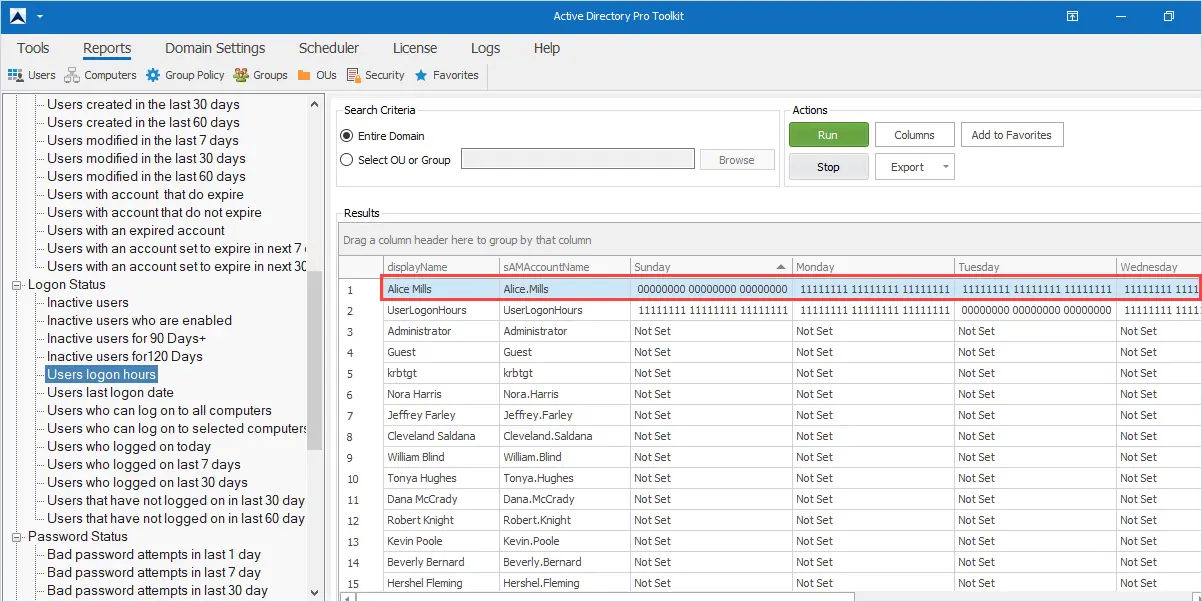Open the Domain Settings menu
The height and width of the screenshot is (602, 1202).
(215, 48)
